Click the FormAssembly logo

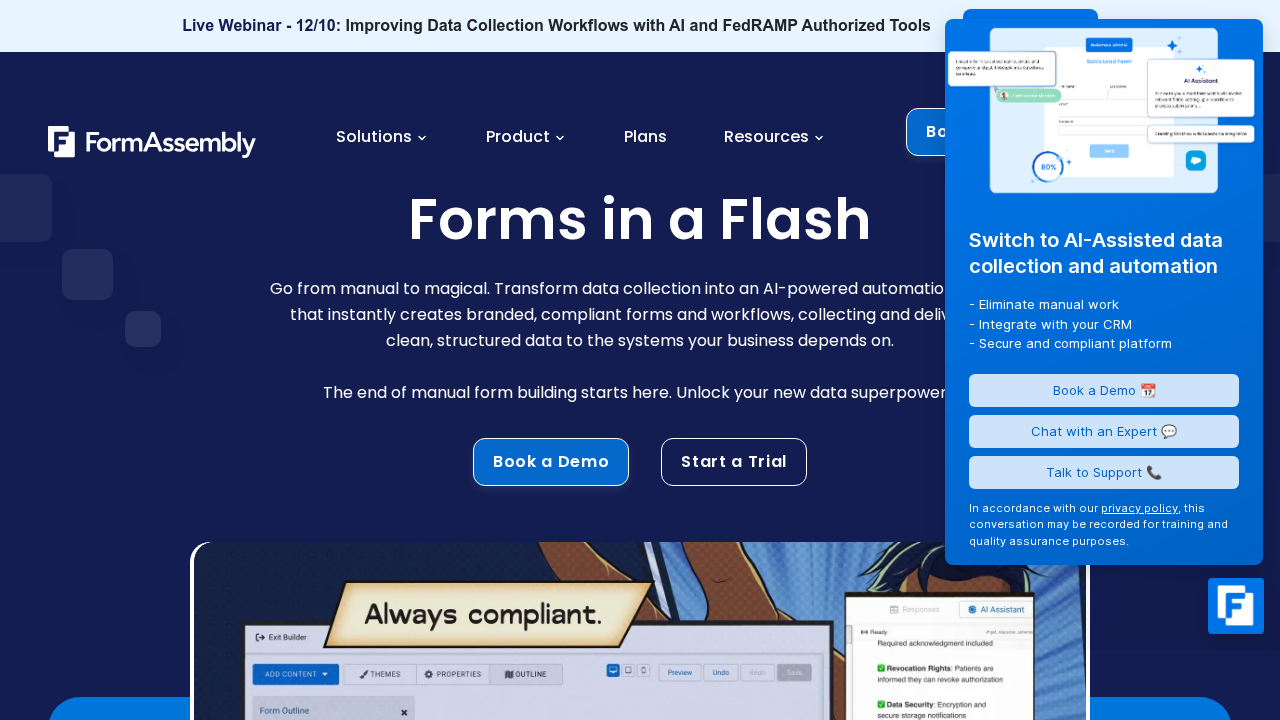click(x=150, y=141)
